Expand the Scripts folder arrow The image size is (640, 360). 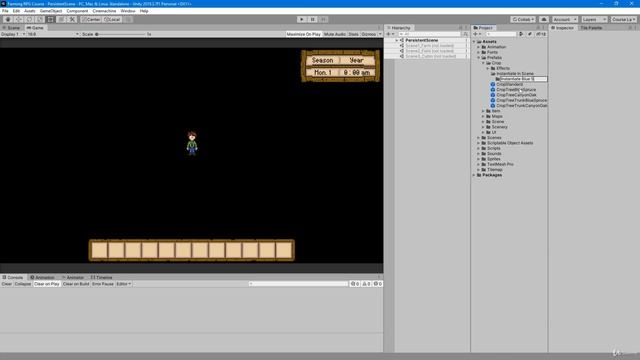[x=479, y=148]
